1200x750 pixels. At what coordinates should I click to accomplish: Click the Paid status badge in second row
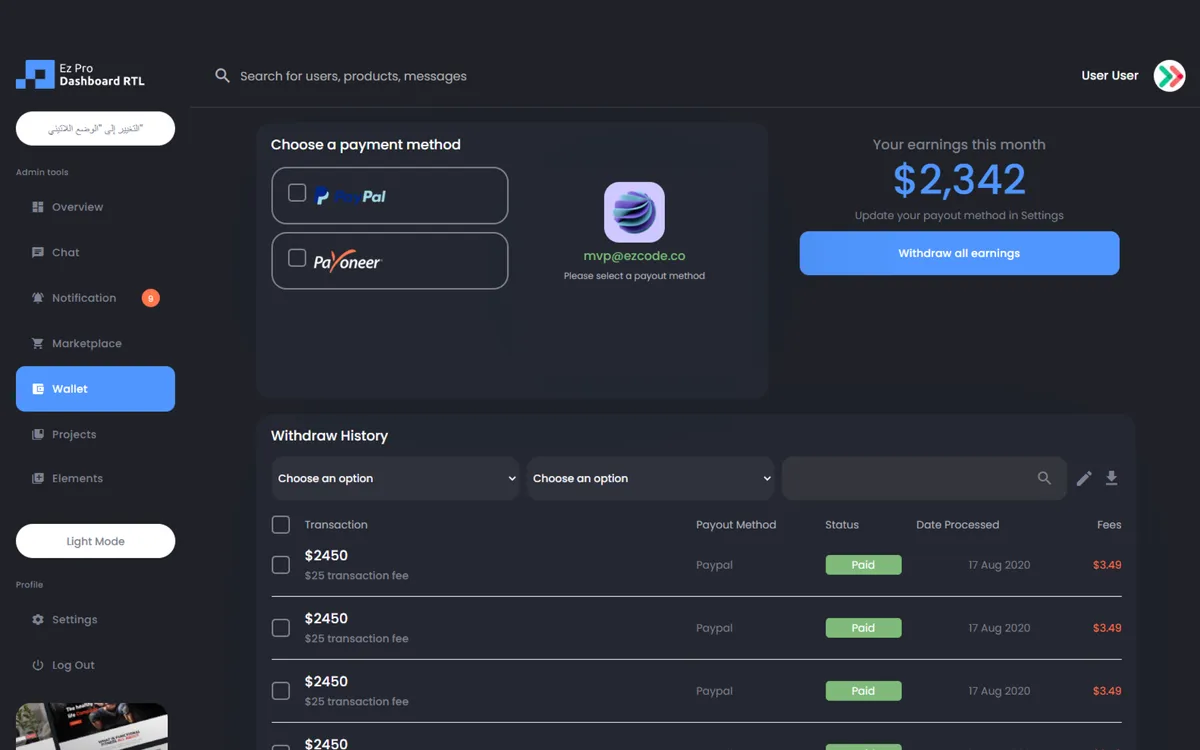click(863, 628)
